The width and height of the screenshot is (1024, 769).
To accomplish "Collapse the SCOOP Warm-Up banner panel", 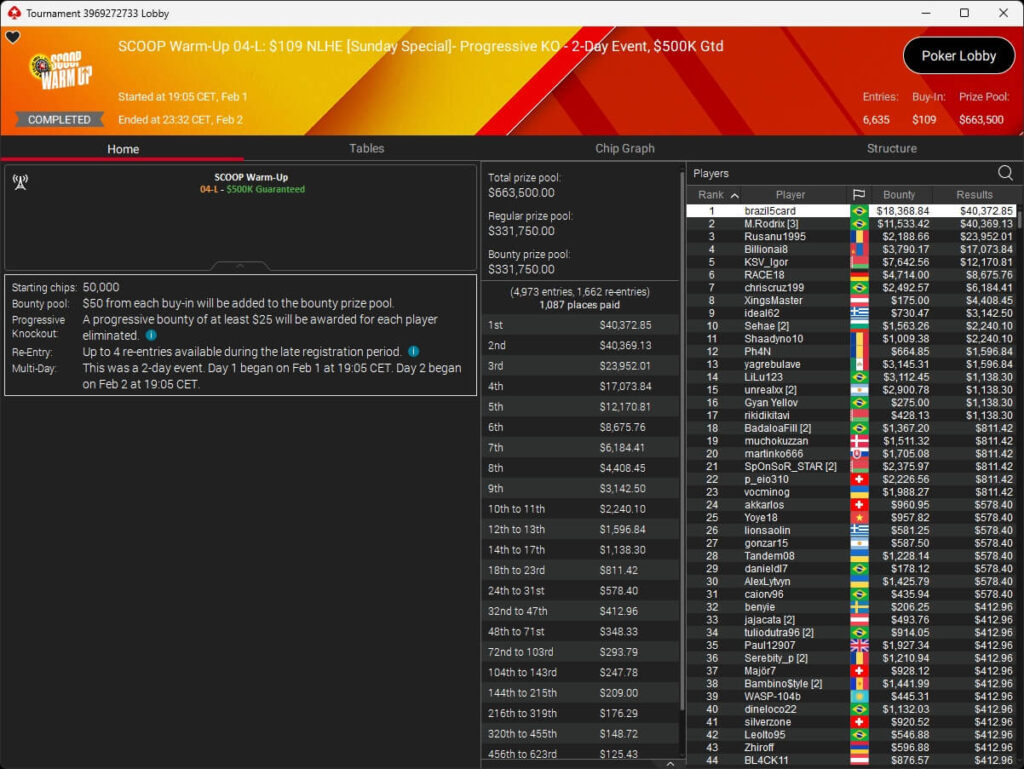I will tap(240, 266).
